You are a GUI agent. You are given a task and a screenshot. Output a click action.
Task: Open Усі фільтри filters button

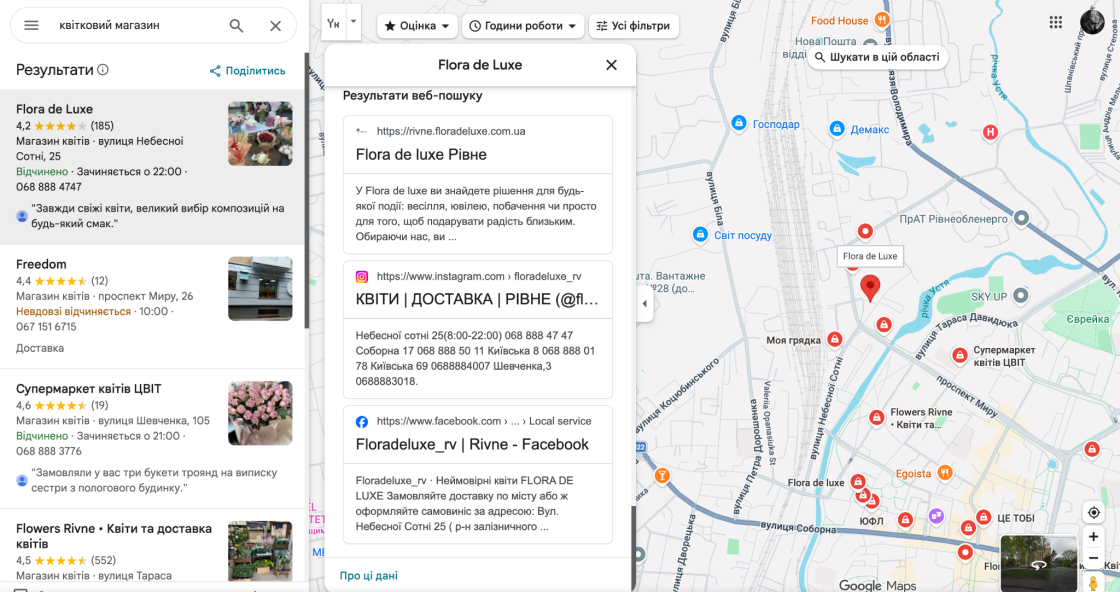(x=634, y=26)
